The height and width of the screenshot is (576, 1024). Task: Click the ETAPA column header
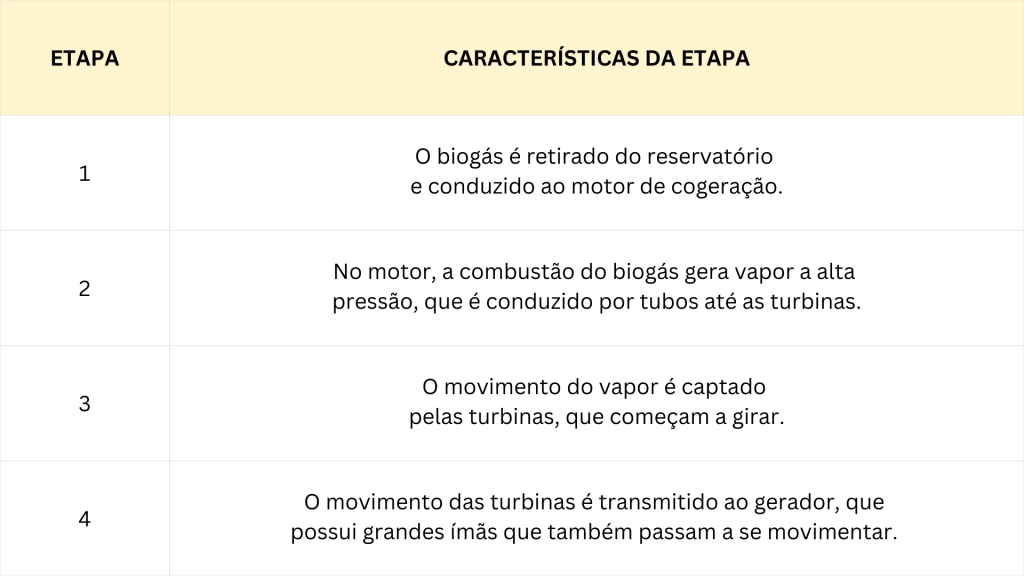pyautogui.click(x=85, y=58)
